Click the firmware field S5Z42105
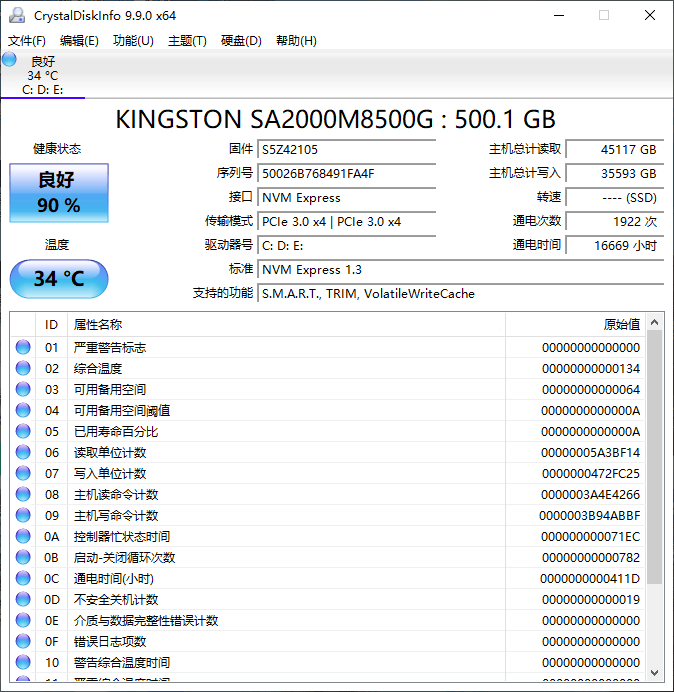This screenshot has height=692, width=674. (x=346, y=150)
